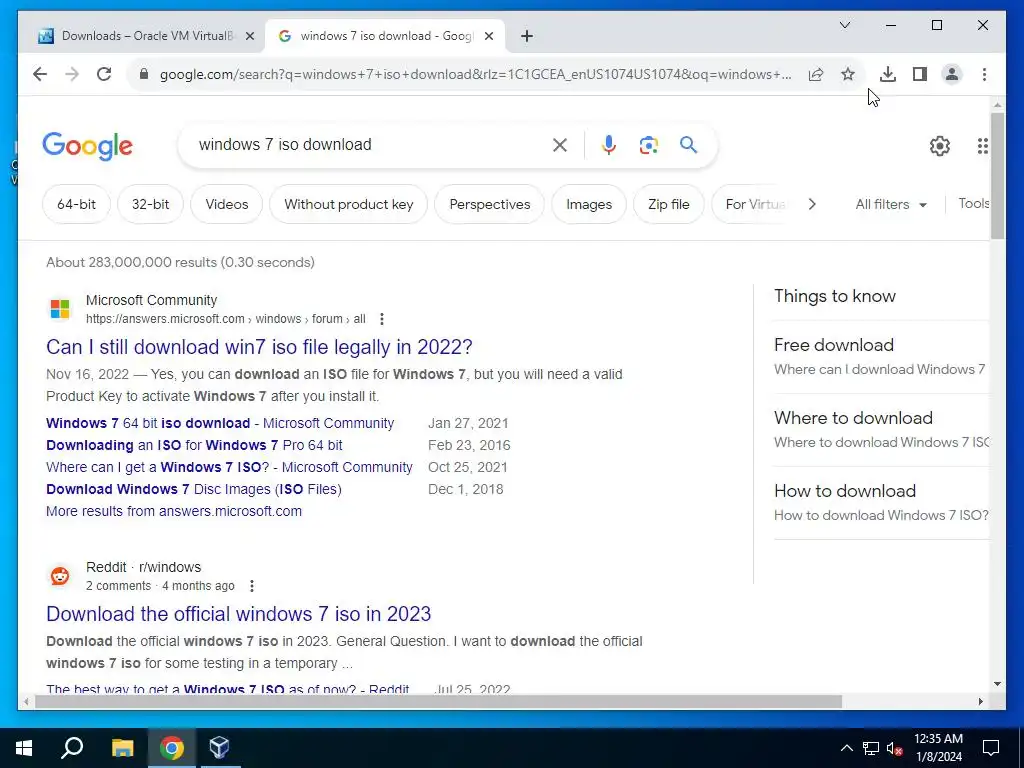Go to Google homepage via logo
1024x768 pixels.
pos(87,146)
